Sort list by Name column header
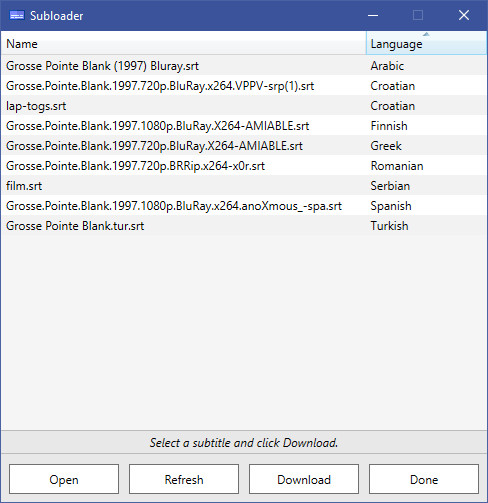488x503 pixels. pos(183,44)
